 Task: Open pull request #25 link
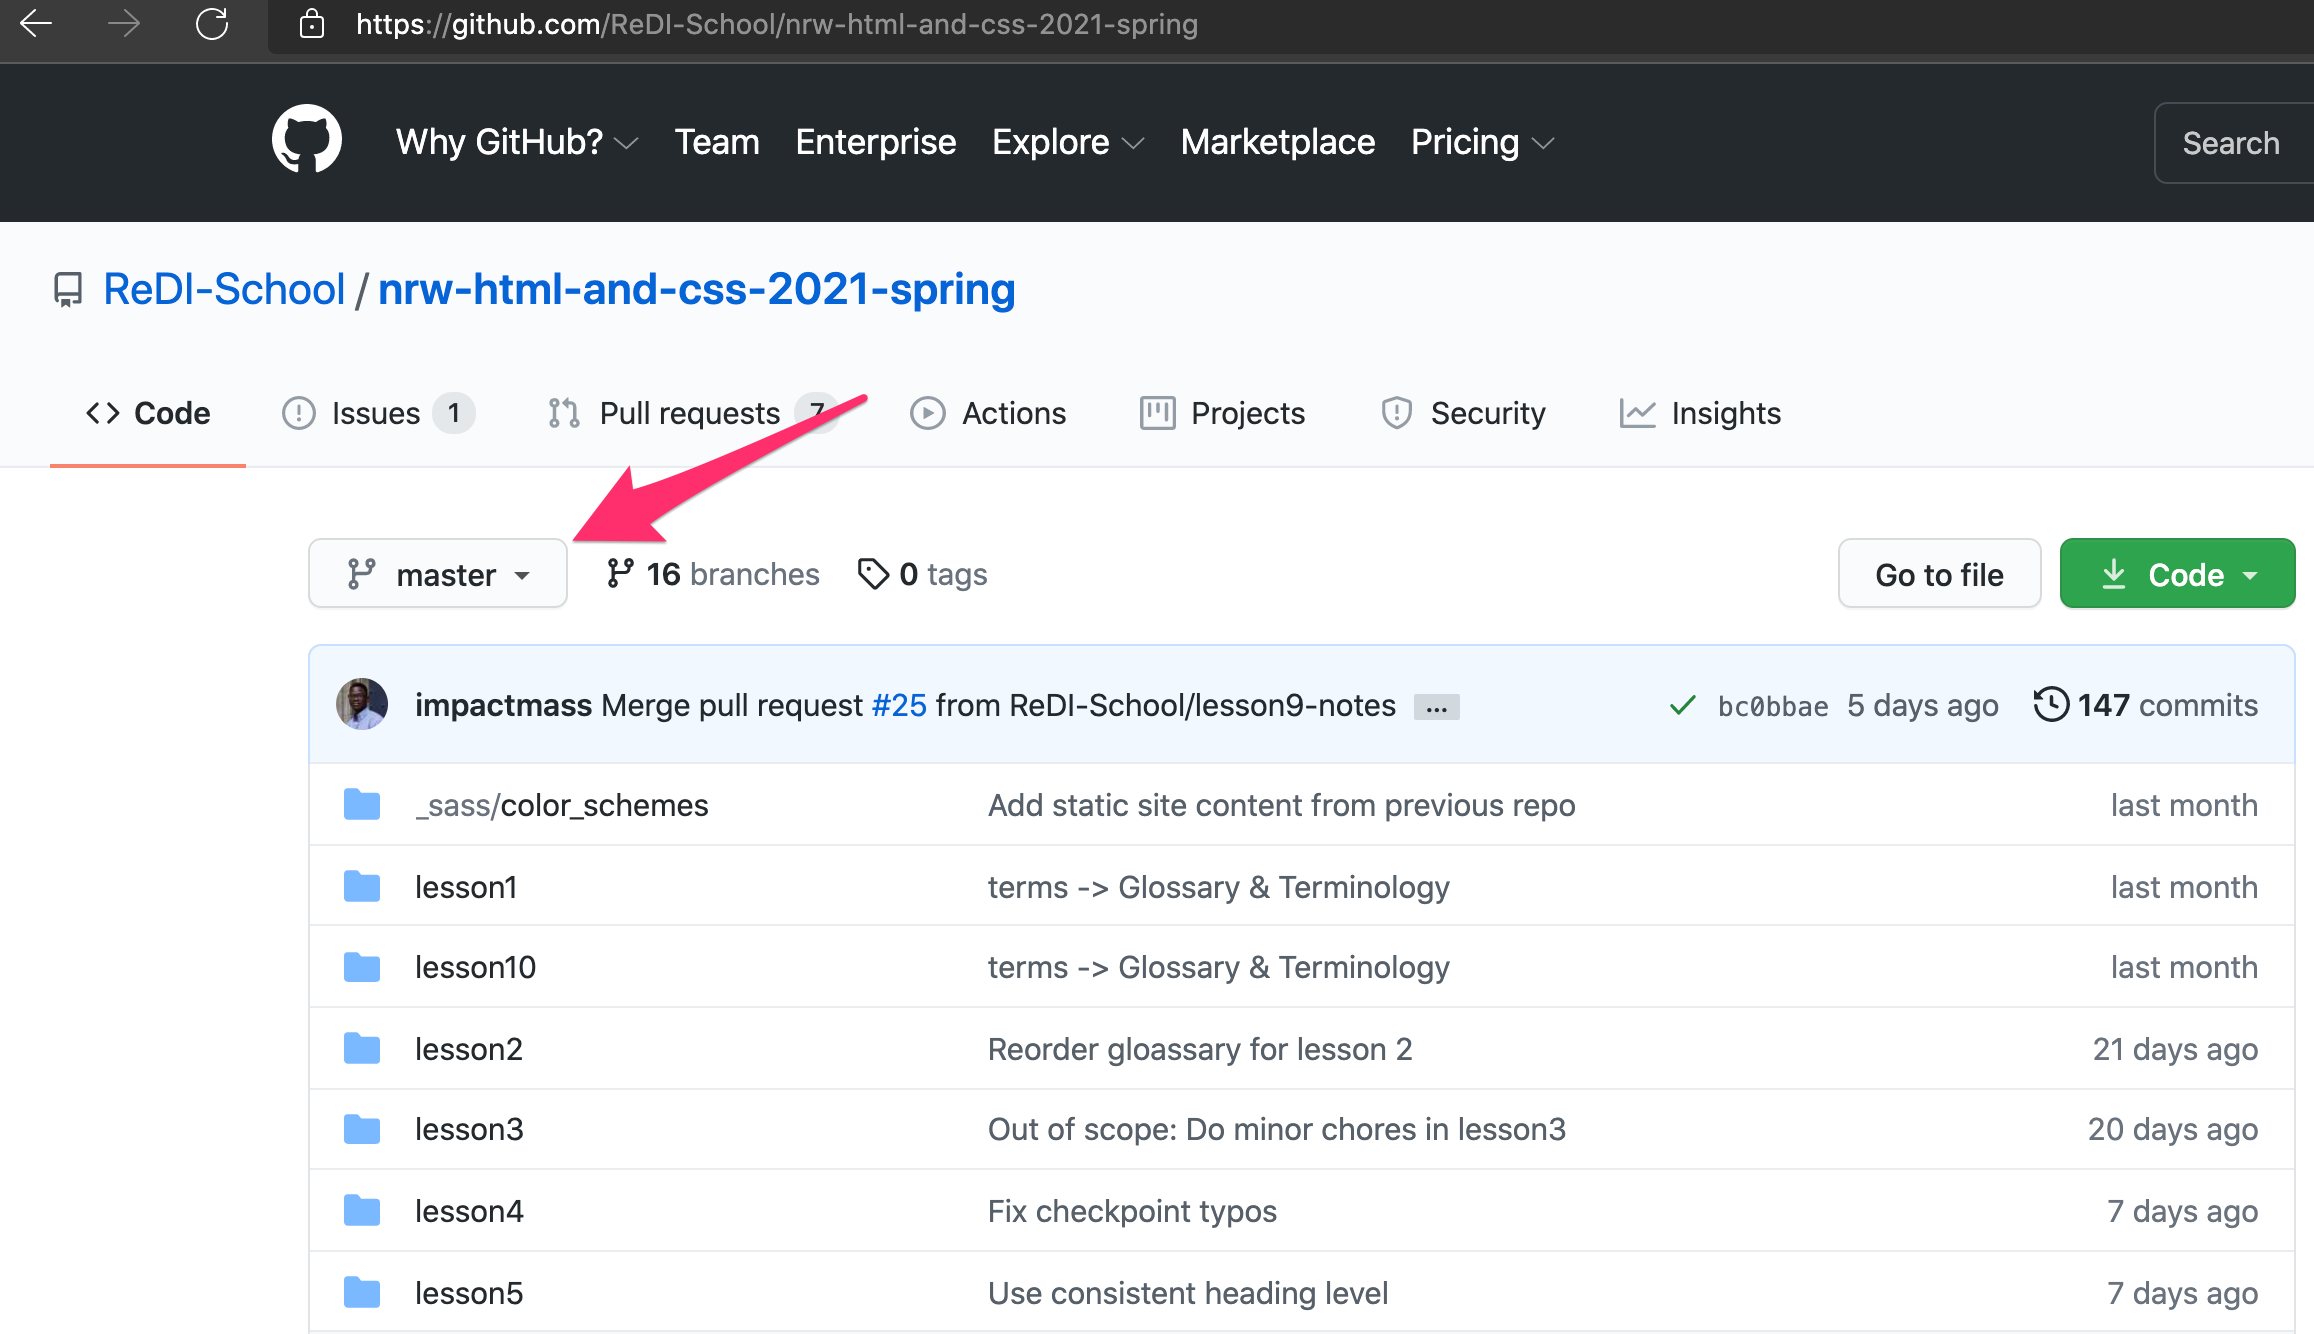pyautogui.click(x=898, y=705)
